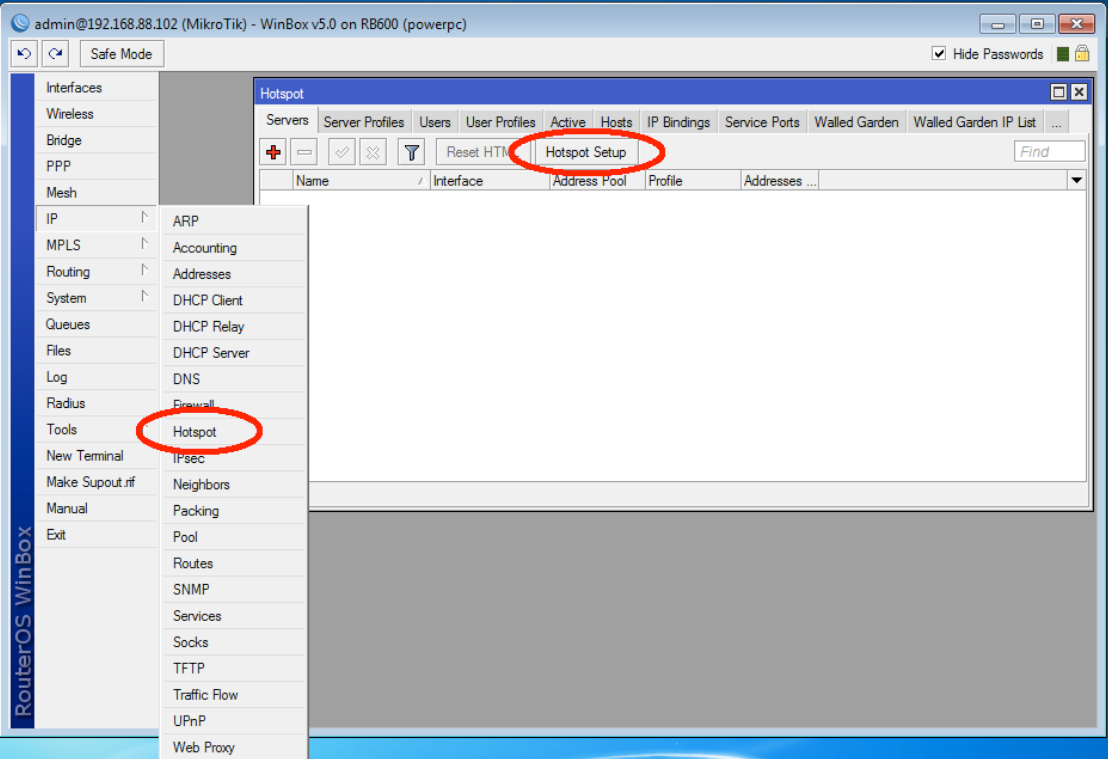Sort by Interface column header
This screenshot has width=1108, height=759.
pyautogui.click(x=489, y=181)
